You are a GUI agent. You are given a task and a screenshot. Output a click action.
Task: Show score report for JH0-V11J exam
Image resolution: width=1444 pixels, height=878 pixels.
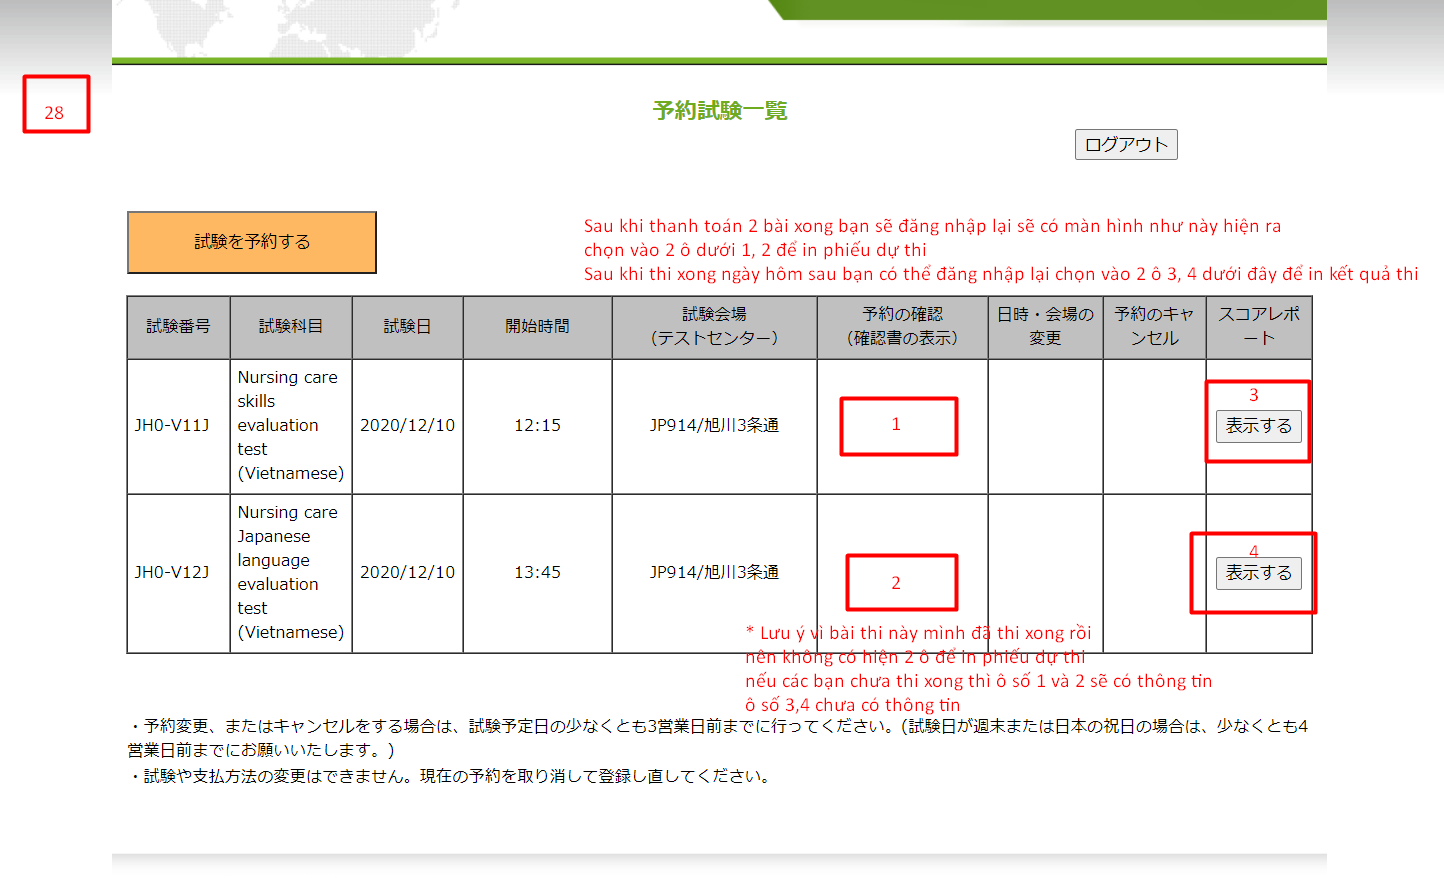1258,426
